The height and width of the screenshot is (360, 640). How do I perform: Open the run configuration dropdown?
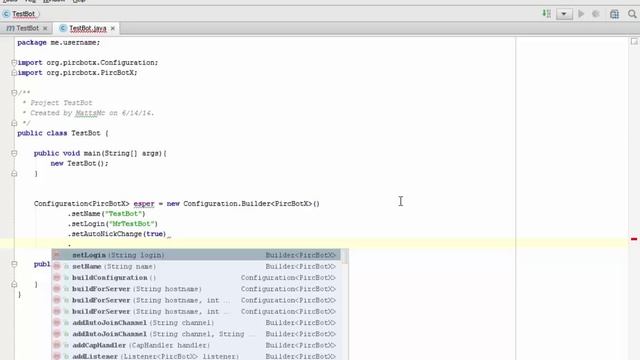564,14
